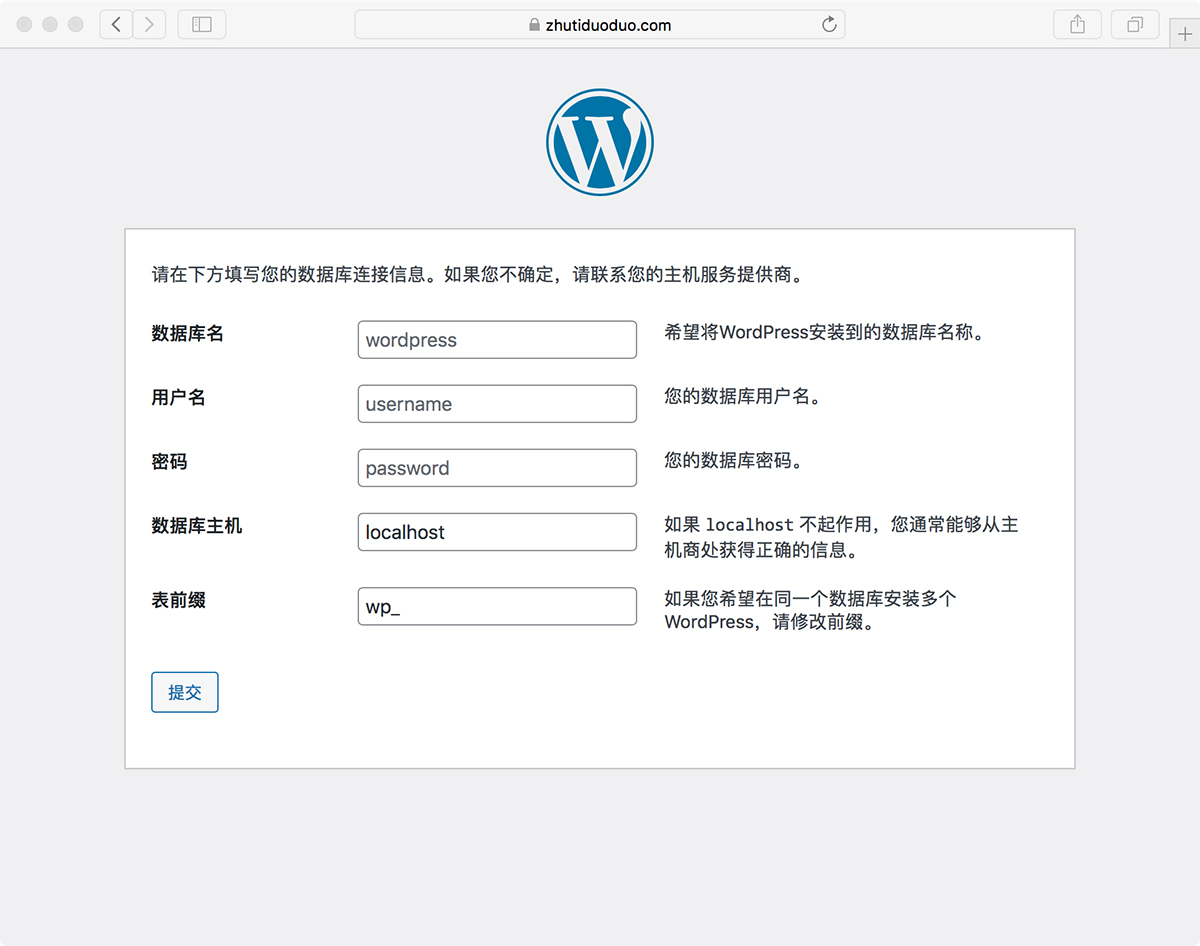Click the 密码 label

coord(170,461)
